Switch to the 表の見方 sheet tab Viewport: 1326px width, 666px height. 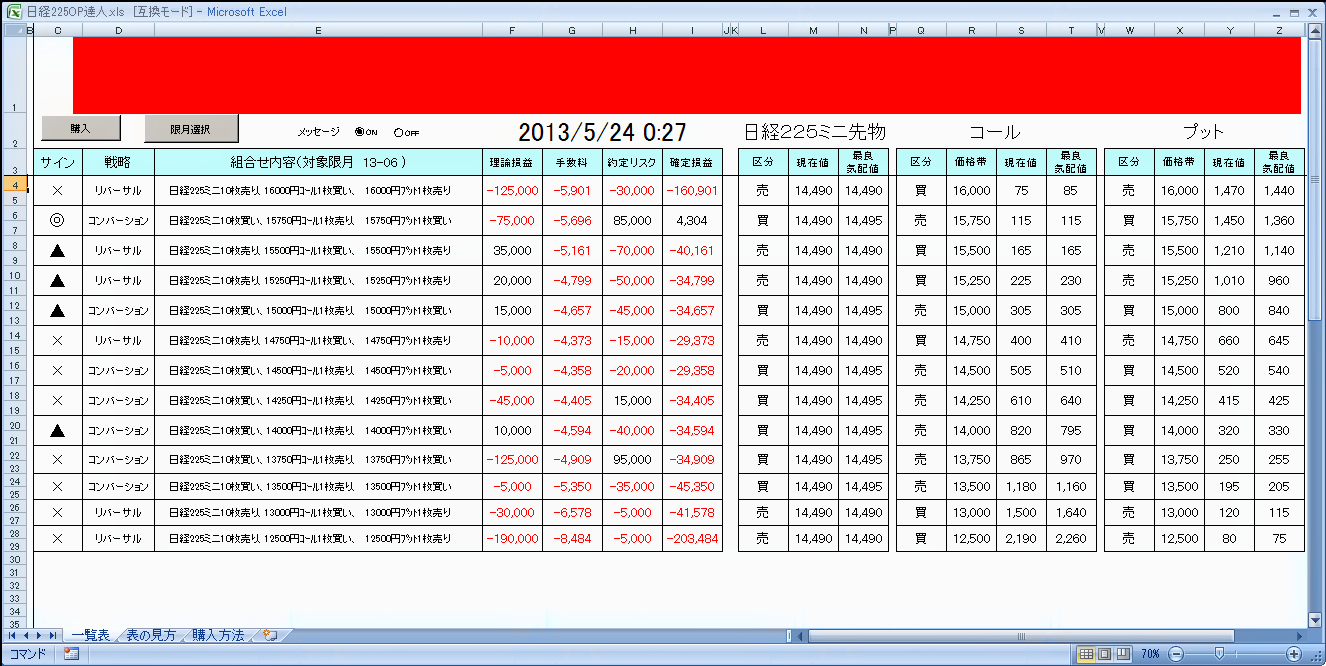tap(151, 635)
